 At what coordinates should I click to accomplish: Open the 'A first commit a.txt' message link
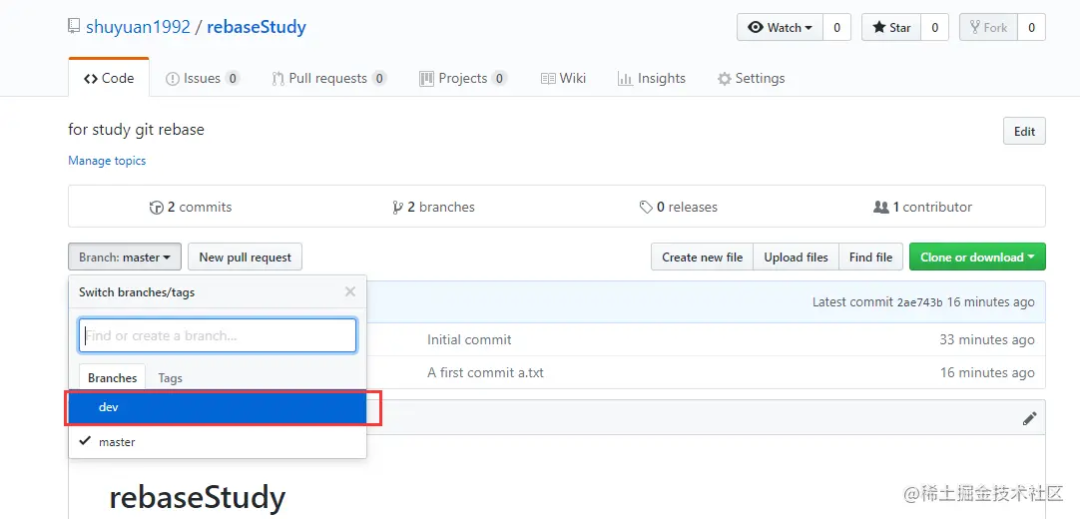486,372
